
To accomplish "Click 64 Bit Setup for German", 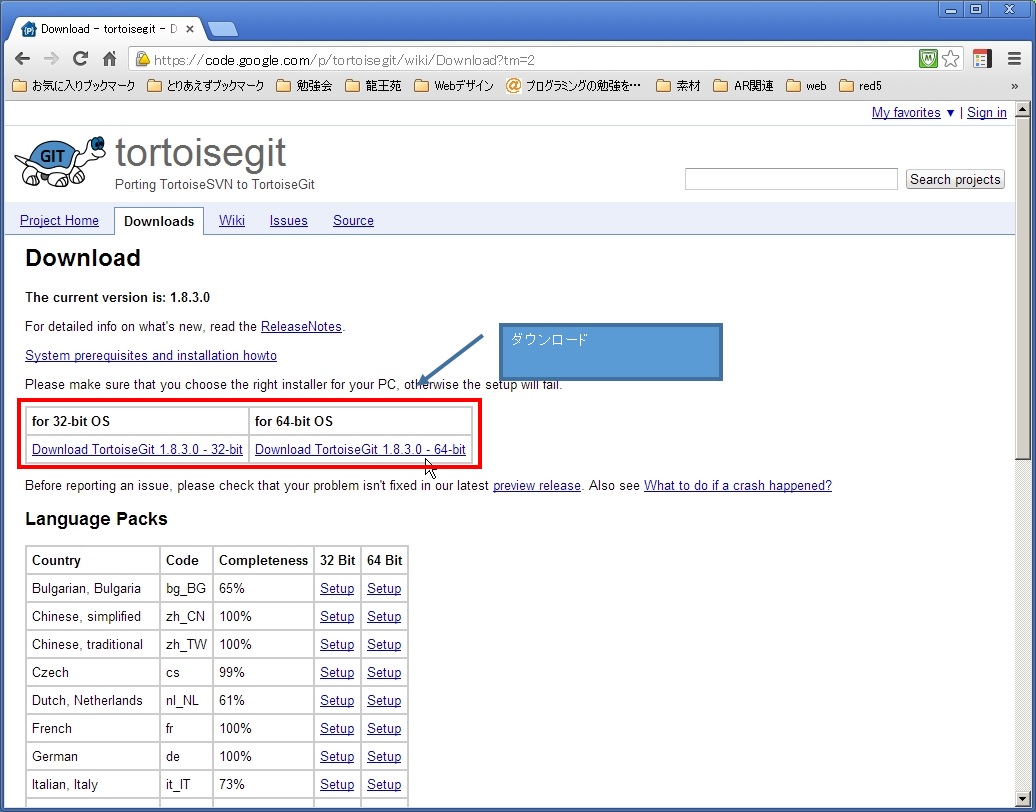I will 384,756.
